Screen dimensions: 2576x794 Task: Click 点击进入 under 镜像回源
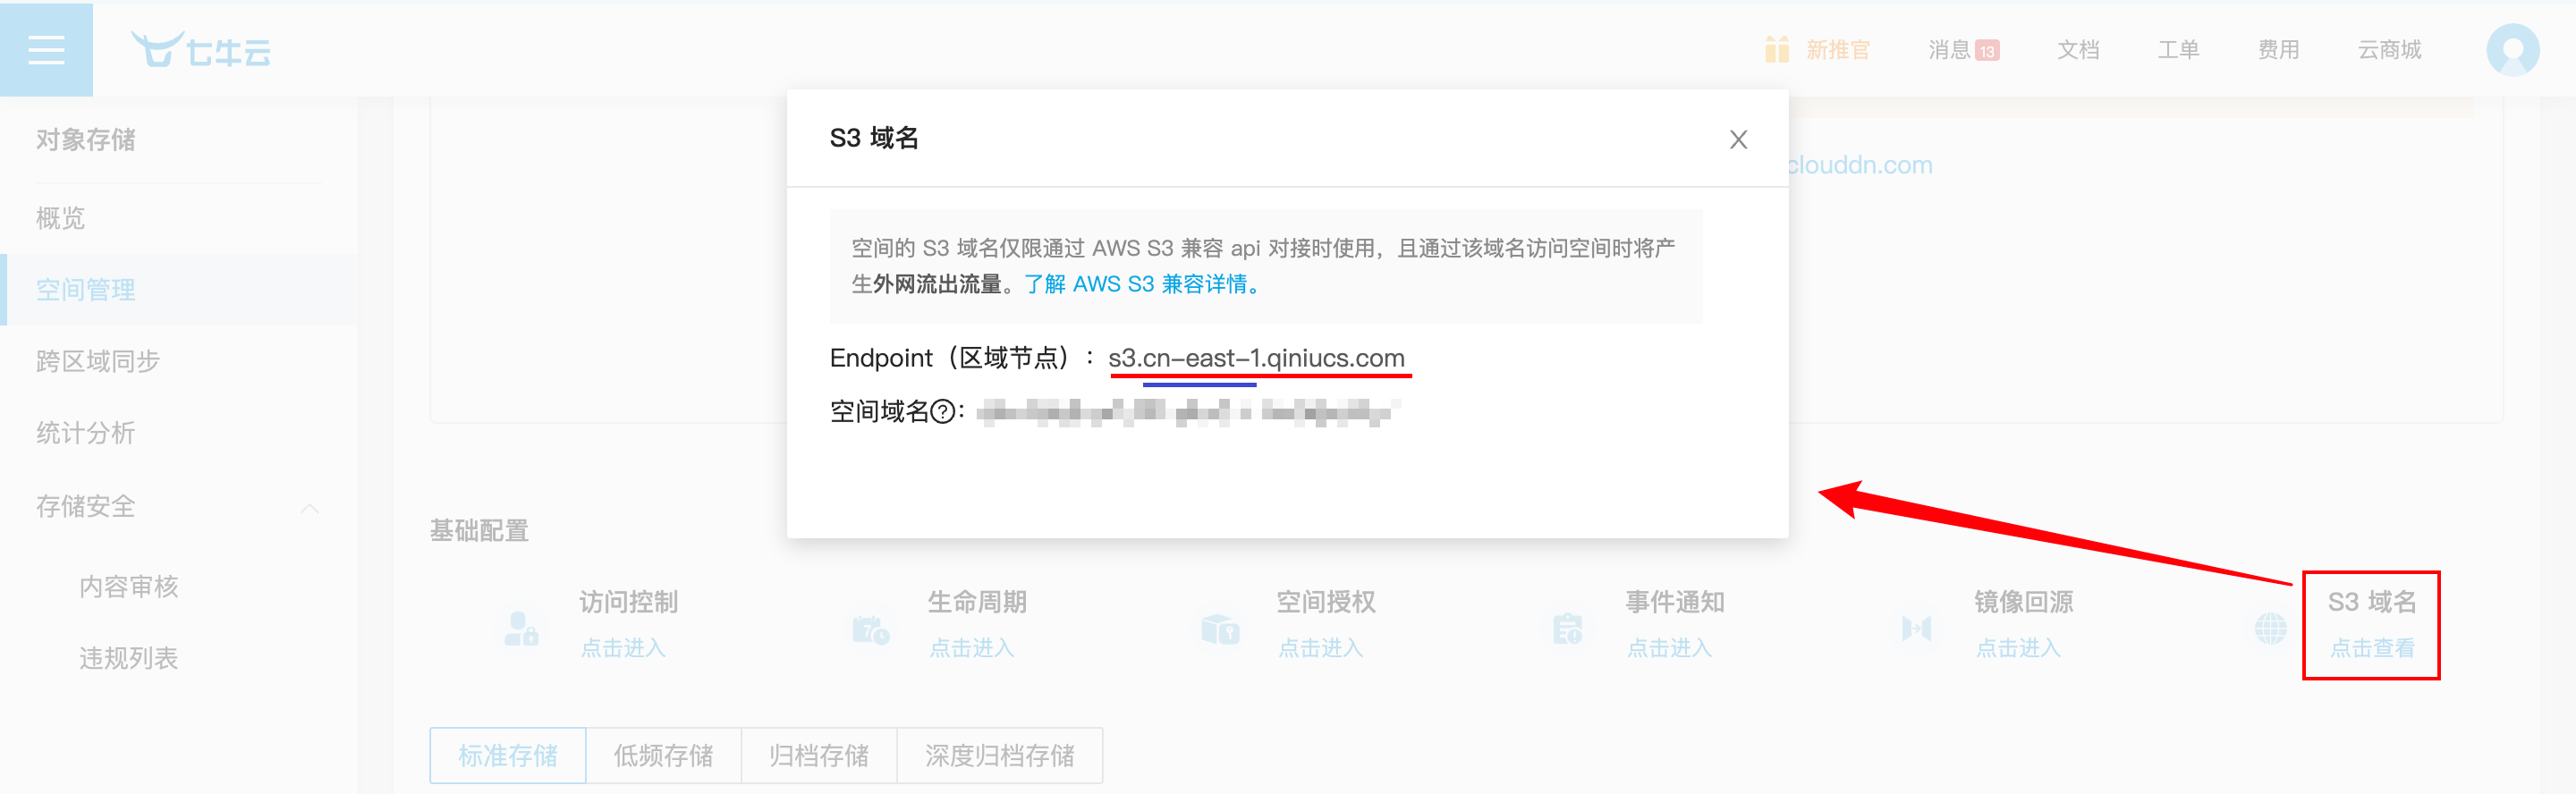[x=2017, y=648]
